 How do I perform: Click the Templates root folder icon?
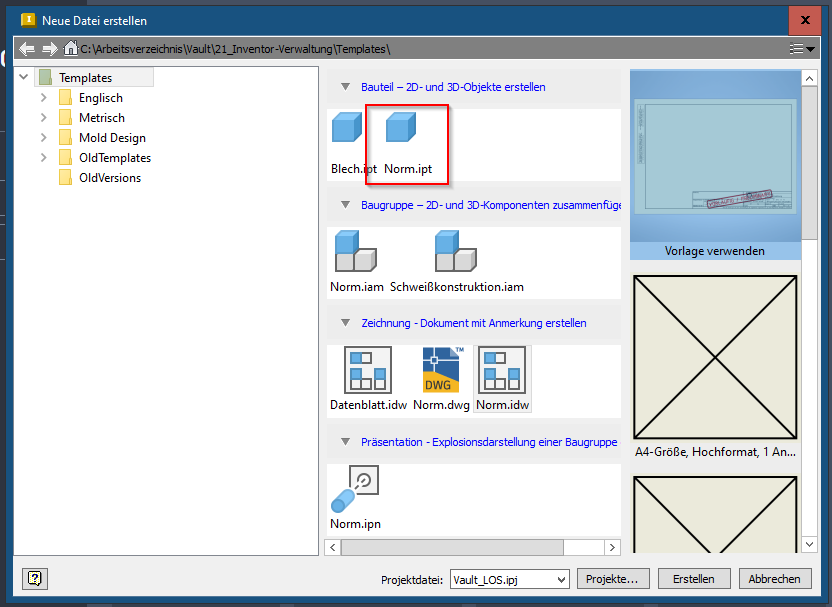46,77
